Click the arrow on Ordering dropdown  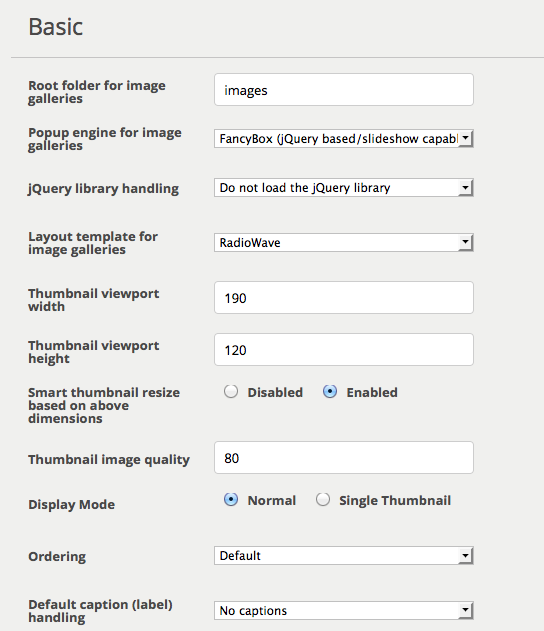(x=466, y=556)
